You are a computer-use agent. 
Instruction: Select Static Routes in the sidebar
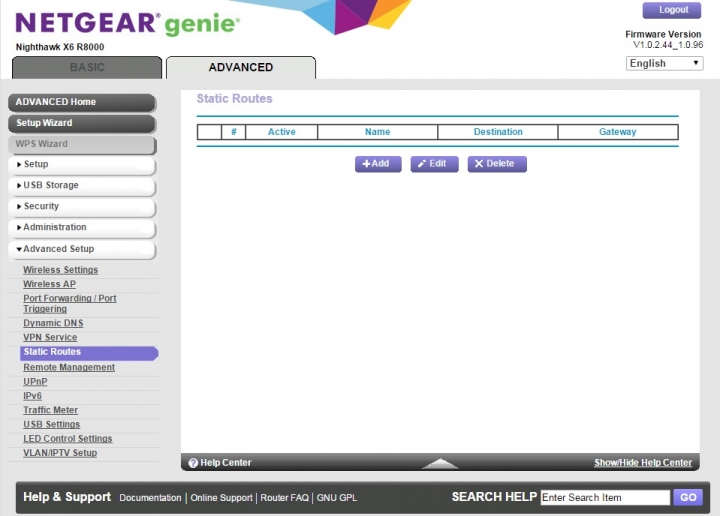click(x=89, y=352)
